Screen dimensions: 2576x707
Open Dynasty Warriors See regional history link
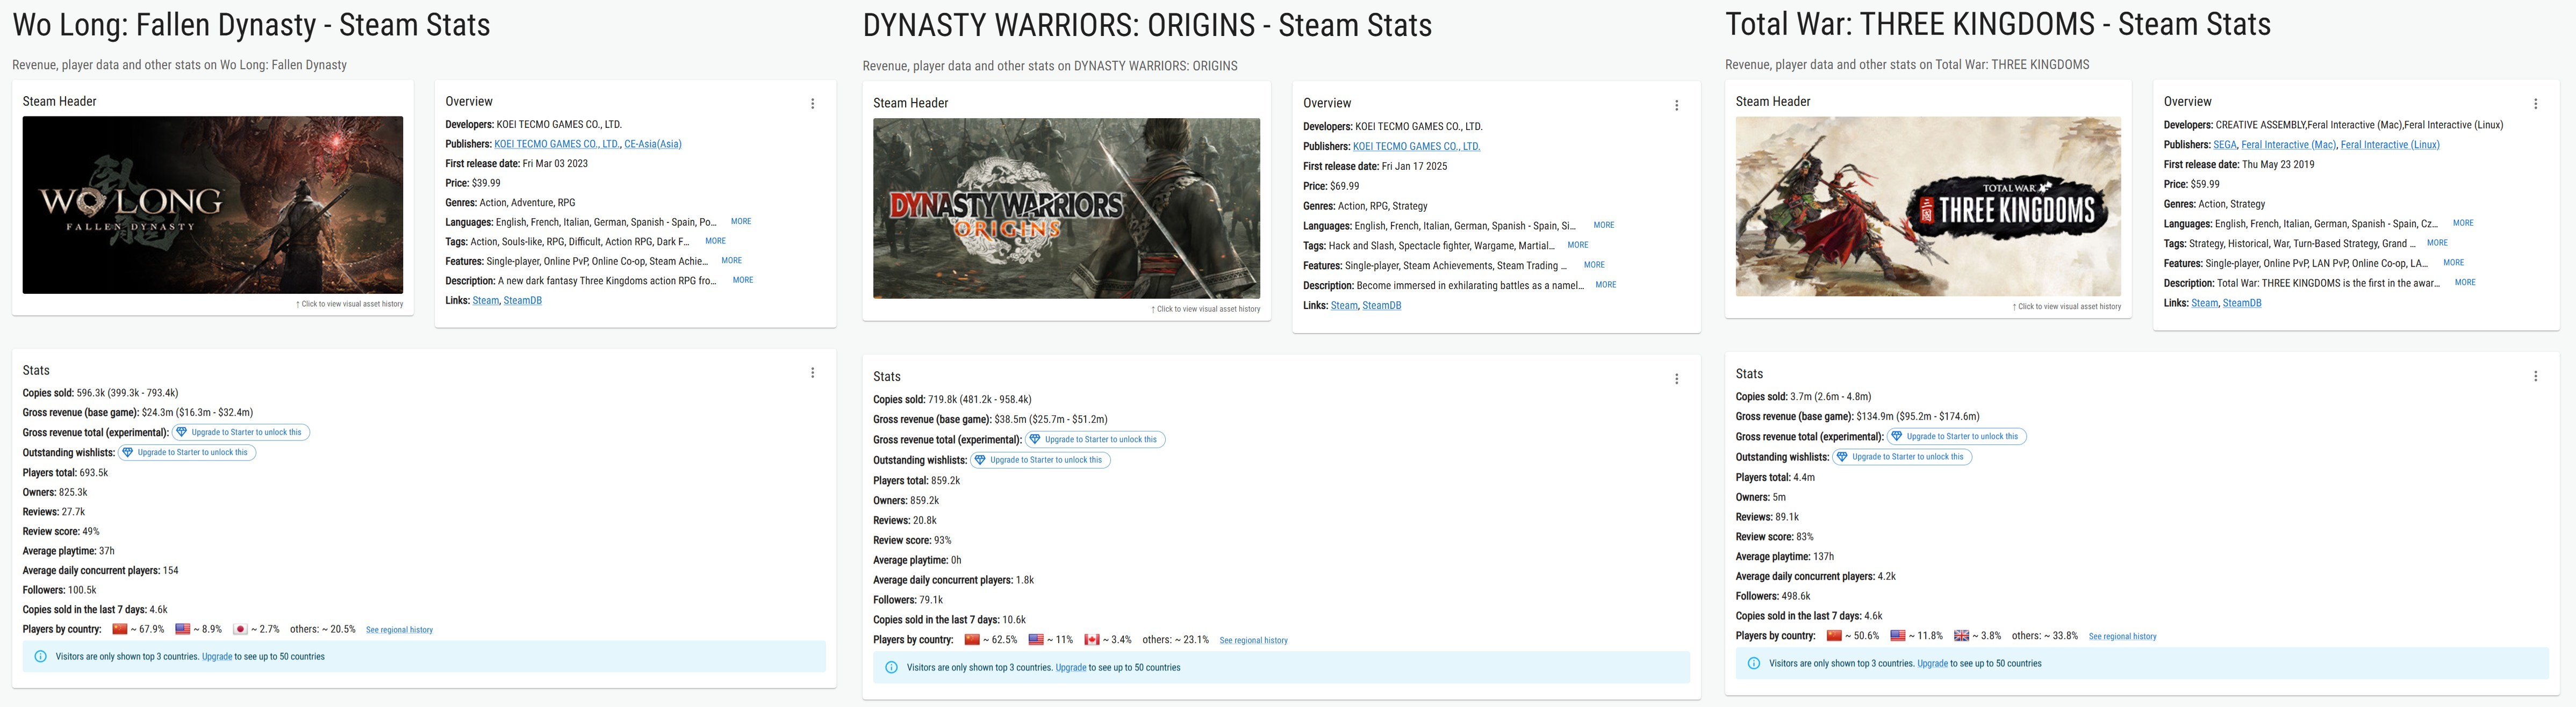(1253, 640)
